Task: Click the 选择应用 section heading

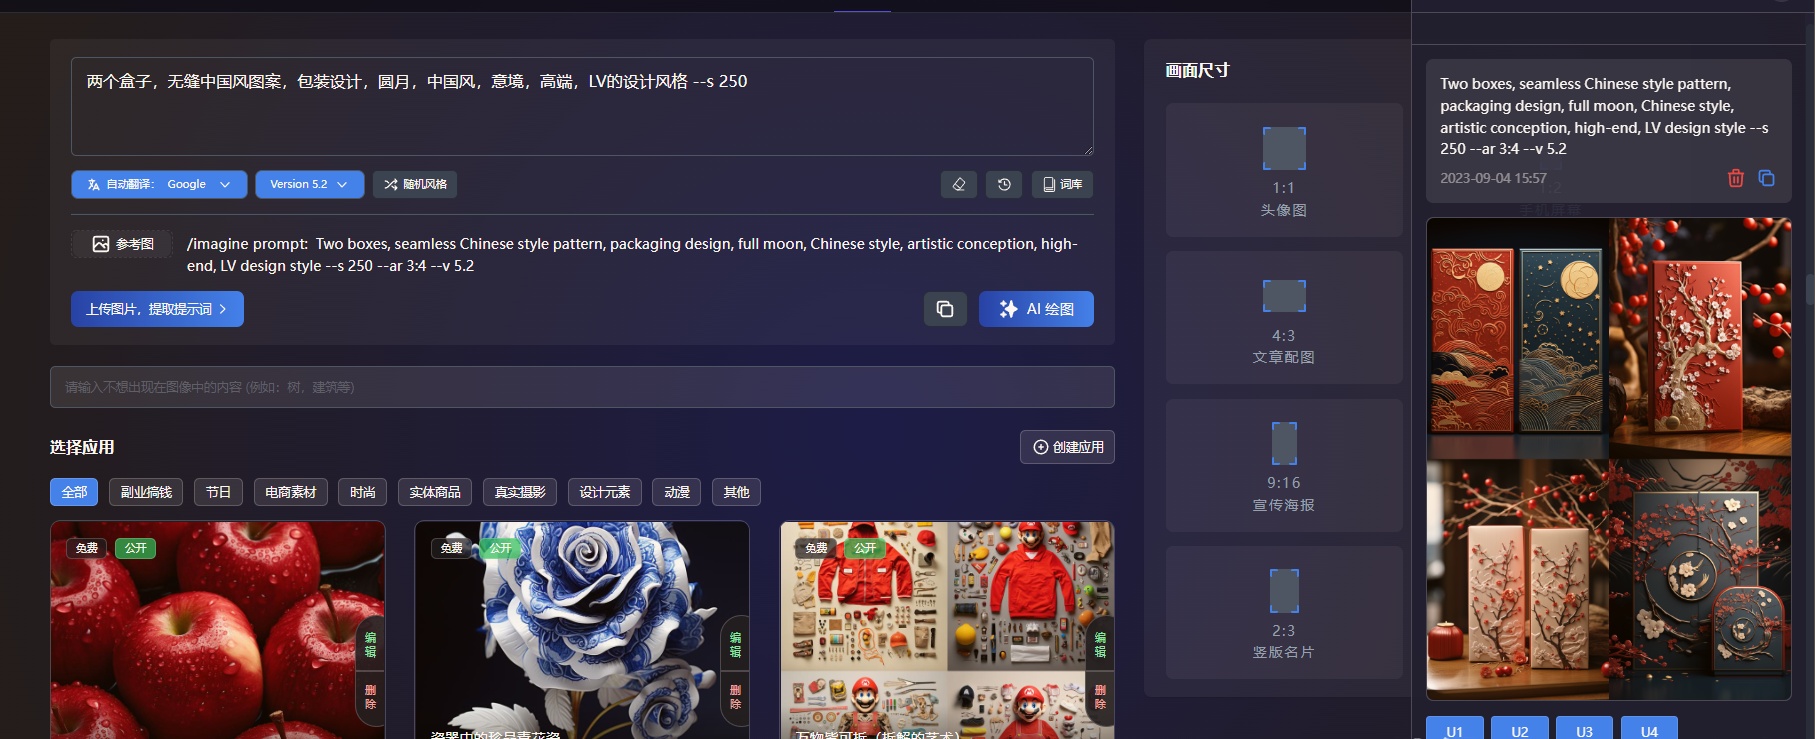Action: 82,447
